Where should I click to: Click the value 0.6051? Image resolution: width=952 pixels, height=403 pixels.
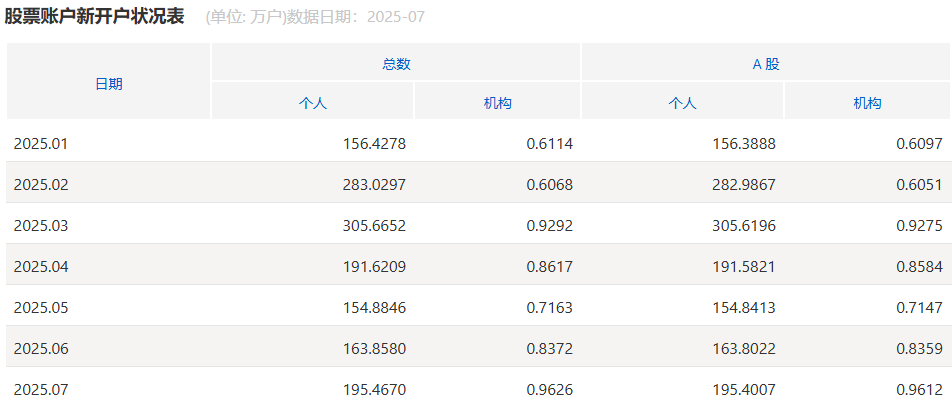920,185
